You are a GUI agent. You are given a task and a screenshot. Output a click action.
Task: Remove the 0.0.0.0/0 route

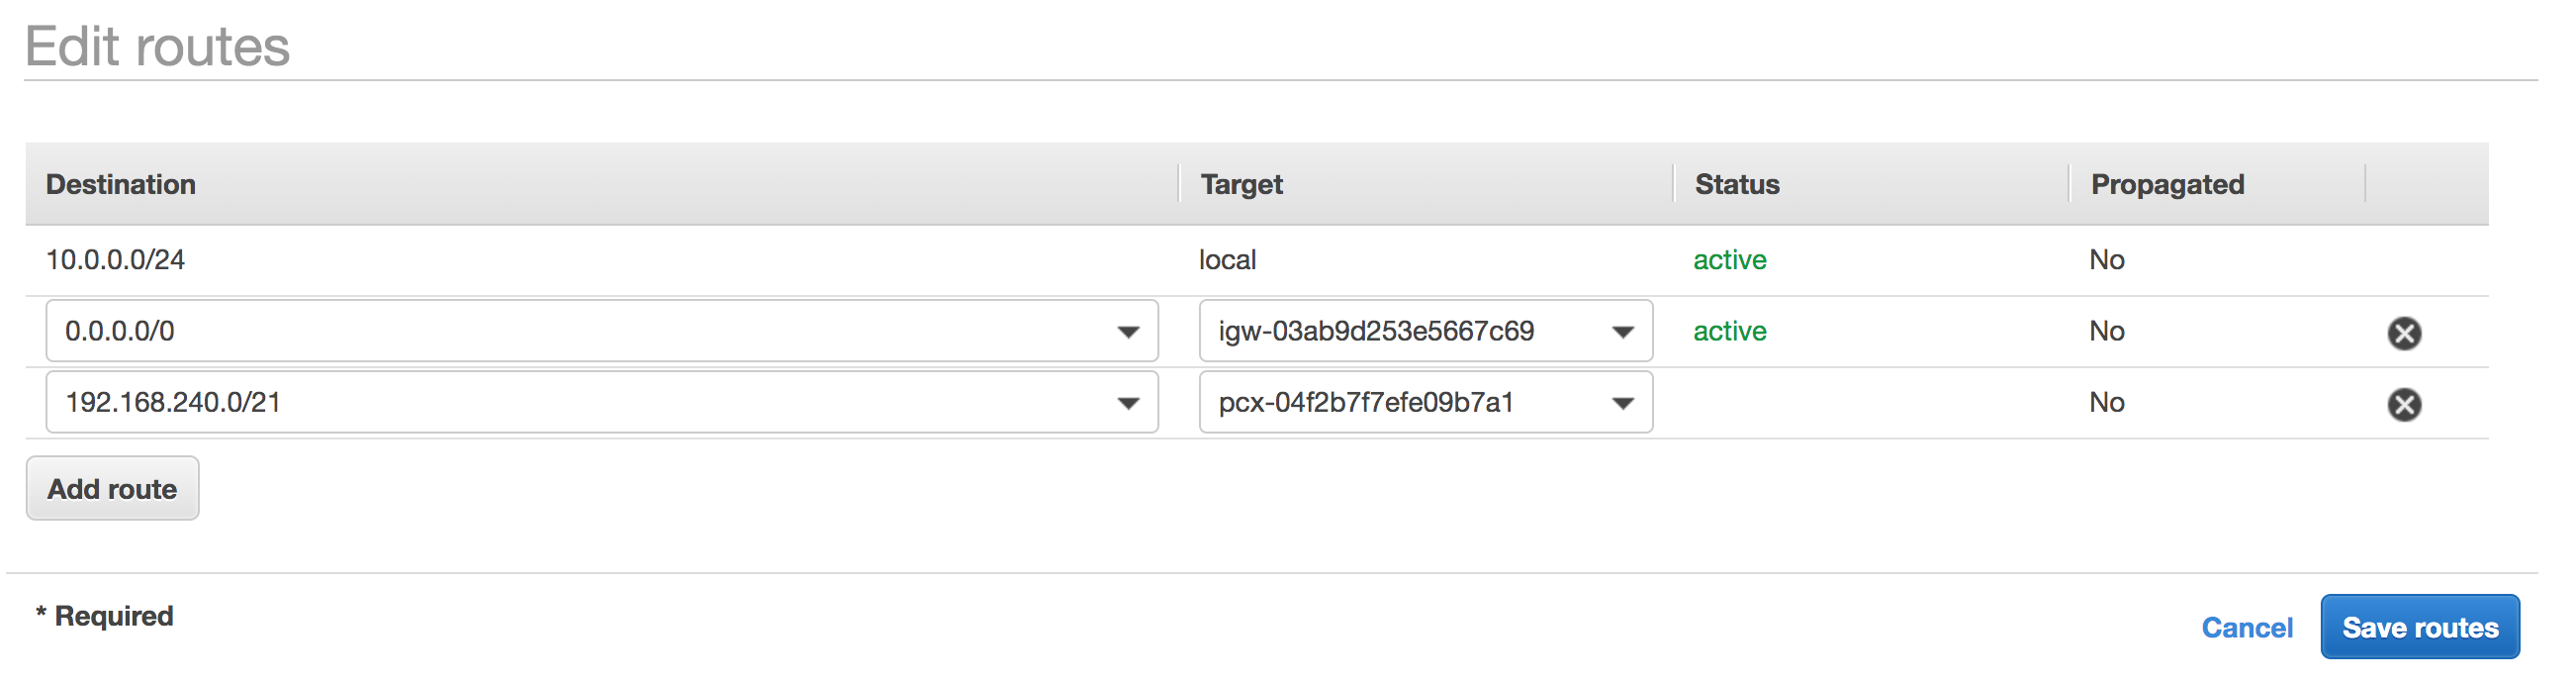(2404, 332)
